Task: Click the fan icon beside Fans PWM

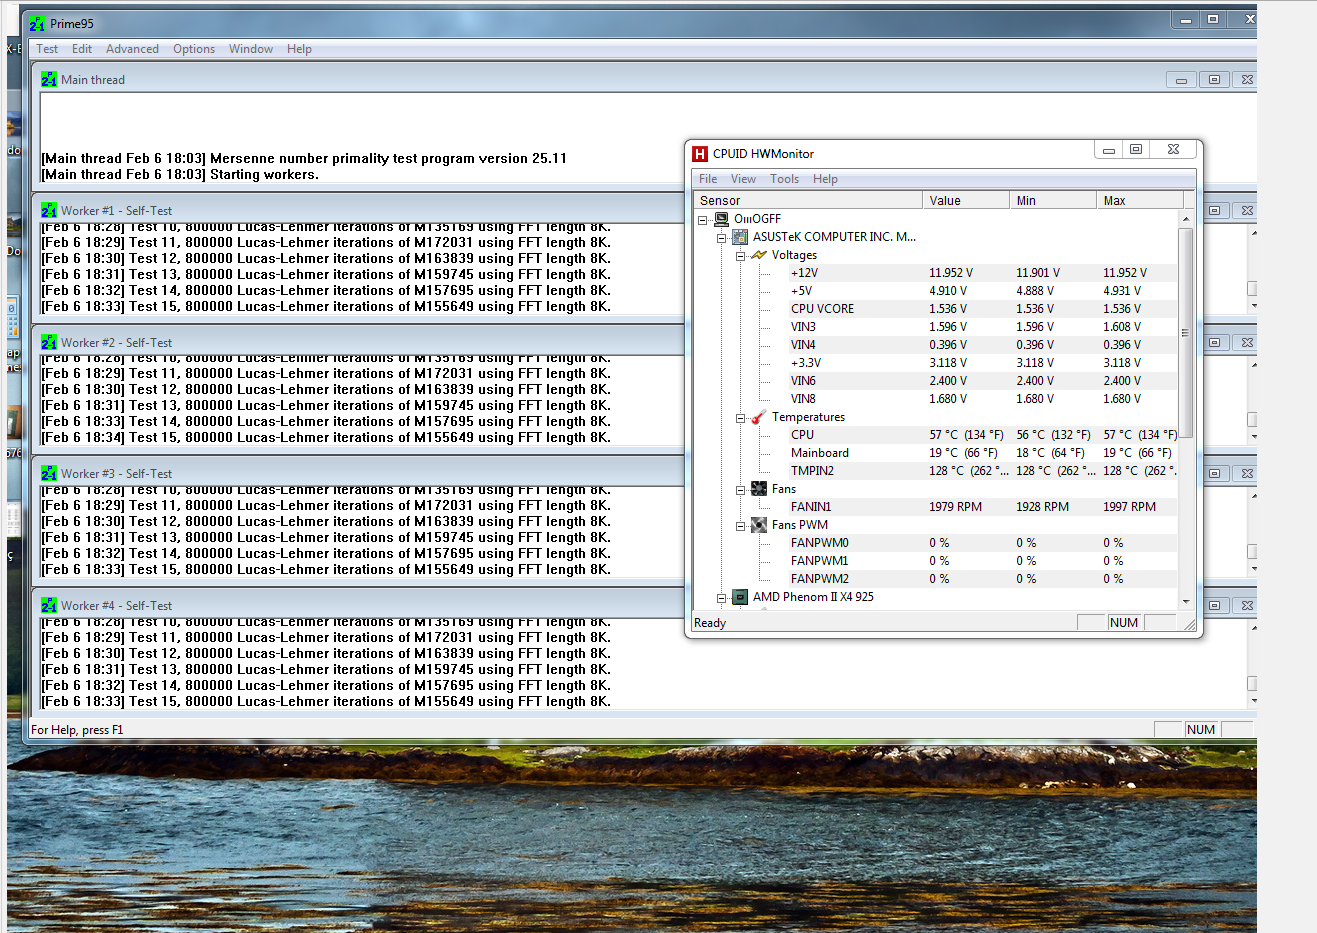Action: tap(759, 525)
